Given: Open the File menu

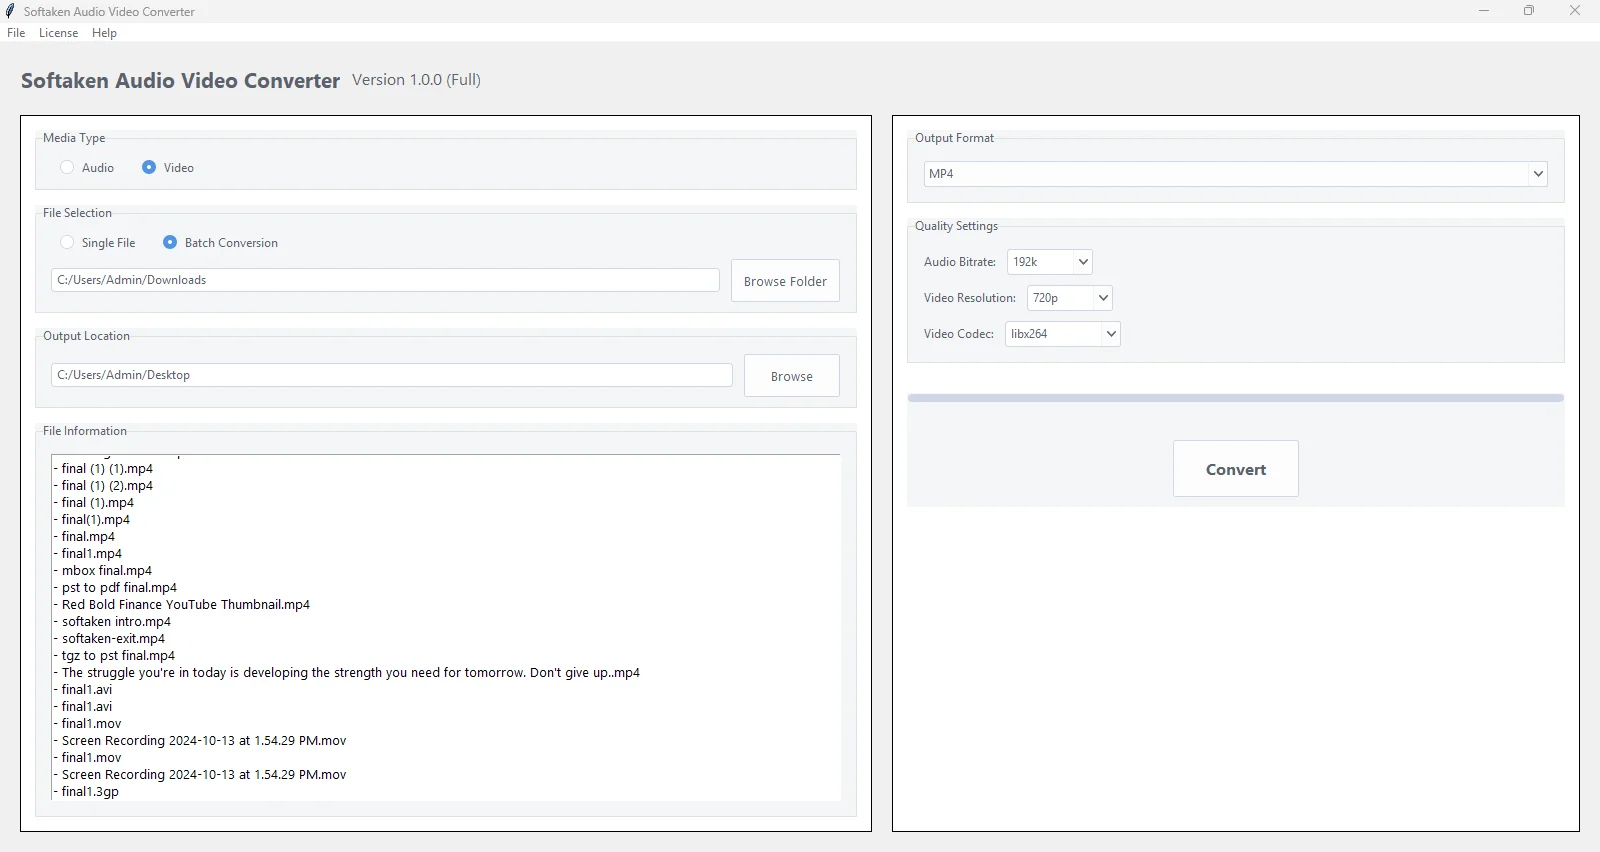Looking at the screenshot, I should 16,33.
